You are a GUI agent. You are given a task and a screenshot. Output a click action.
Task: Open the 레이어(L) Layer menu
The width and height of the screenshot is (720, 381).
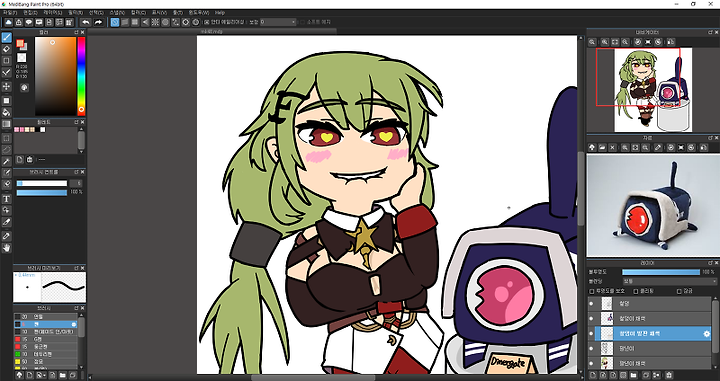[x=52, y=12]
